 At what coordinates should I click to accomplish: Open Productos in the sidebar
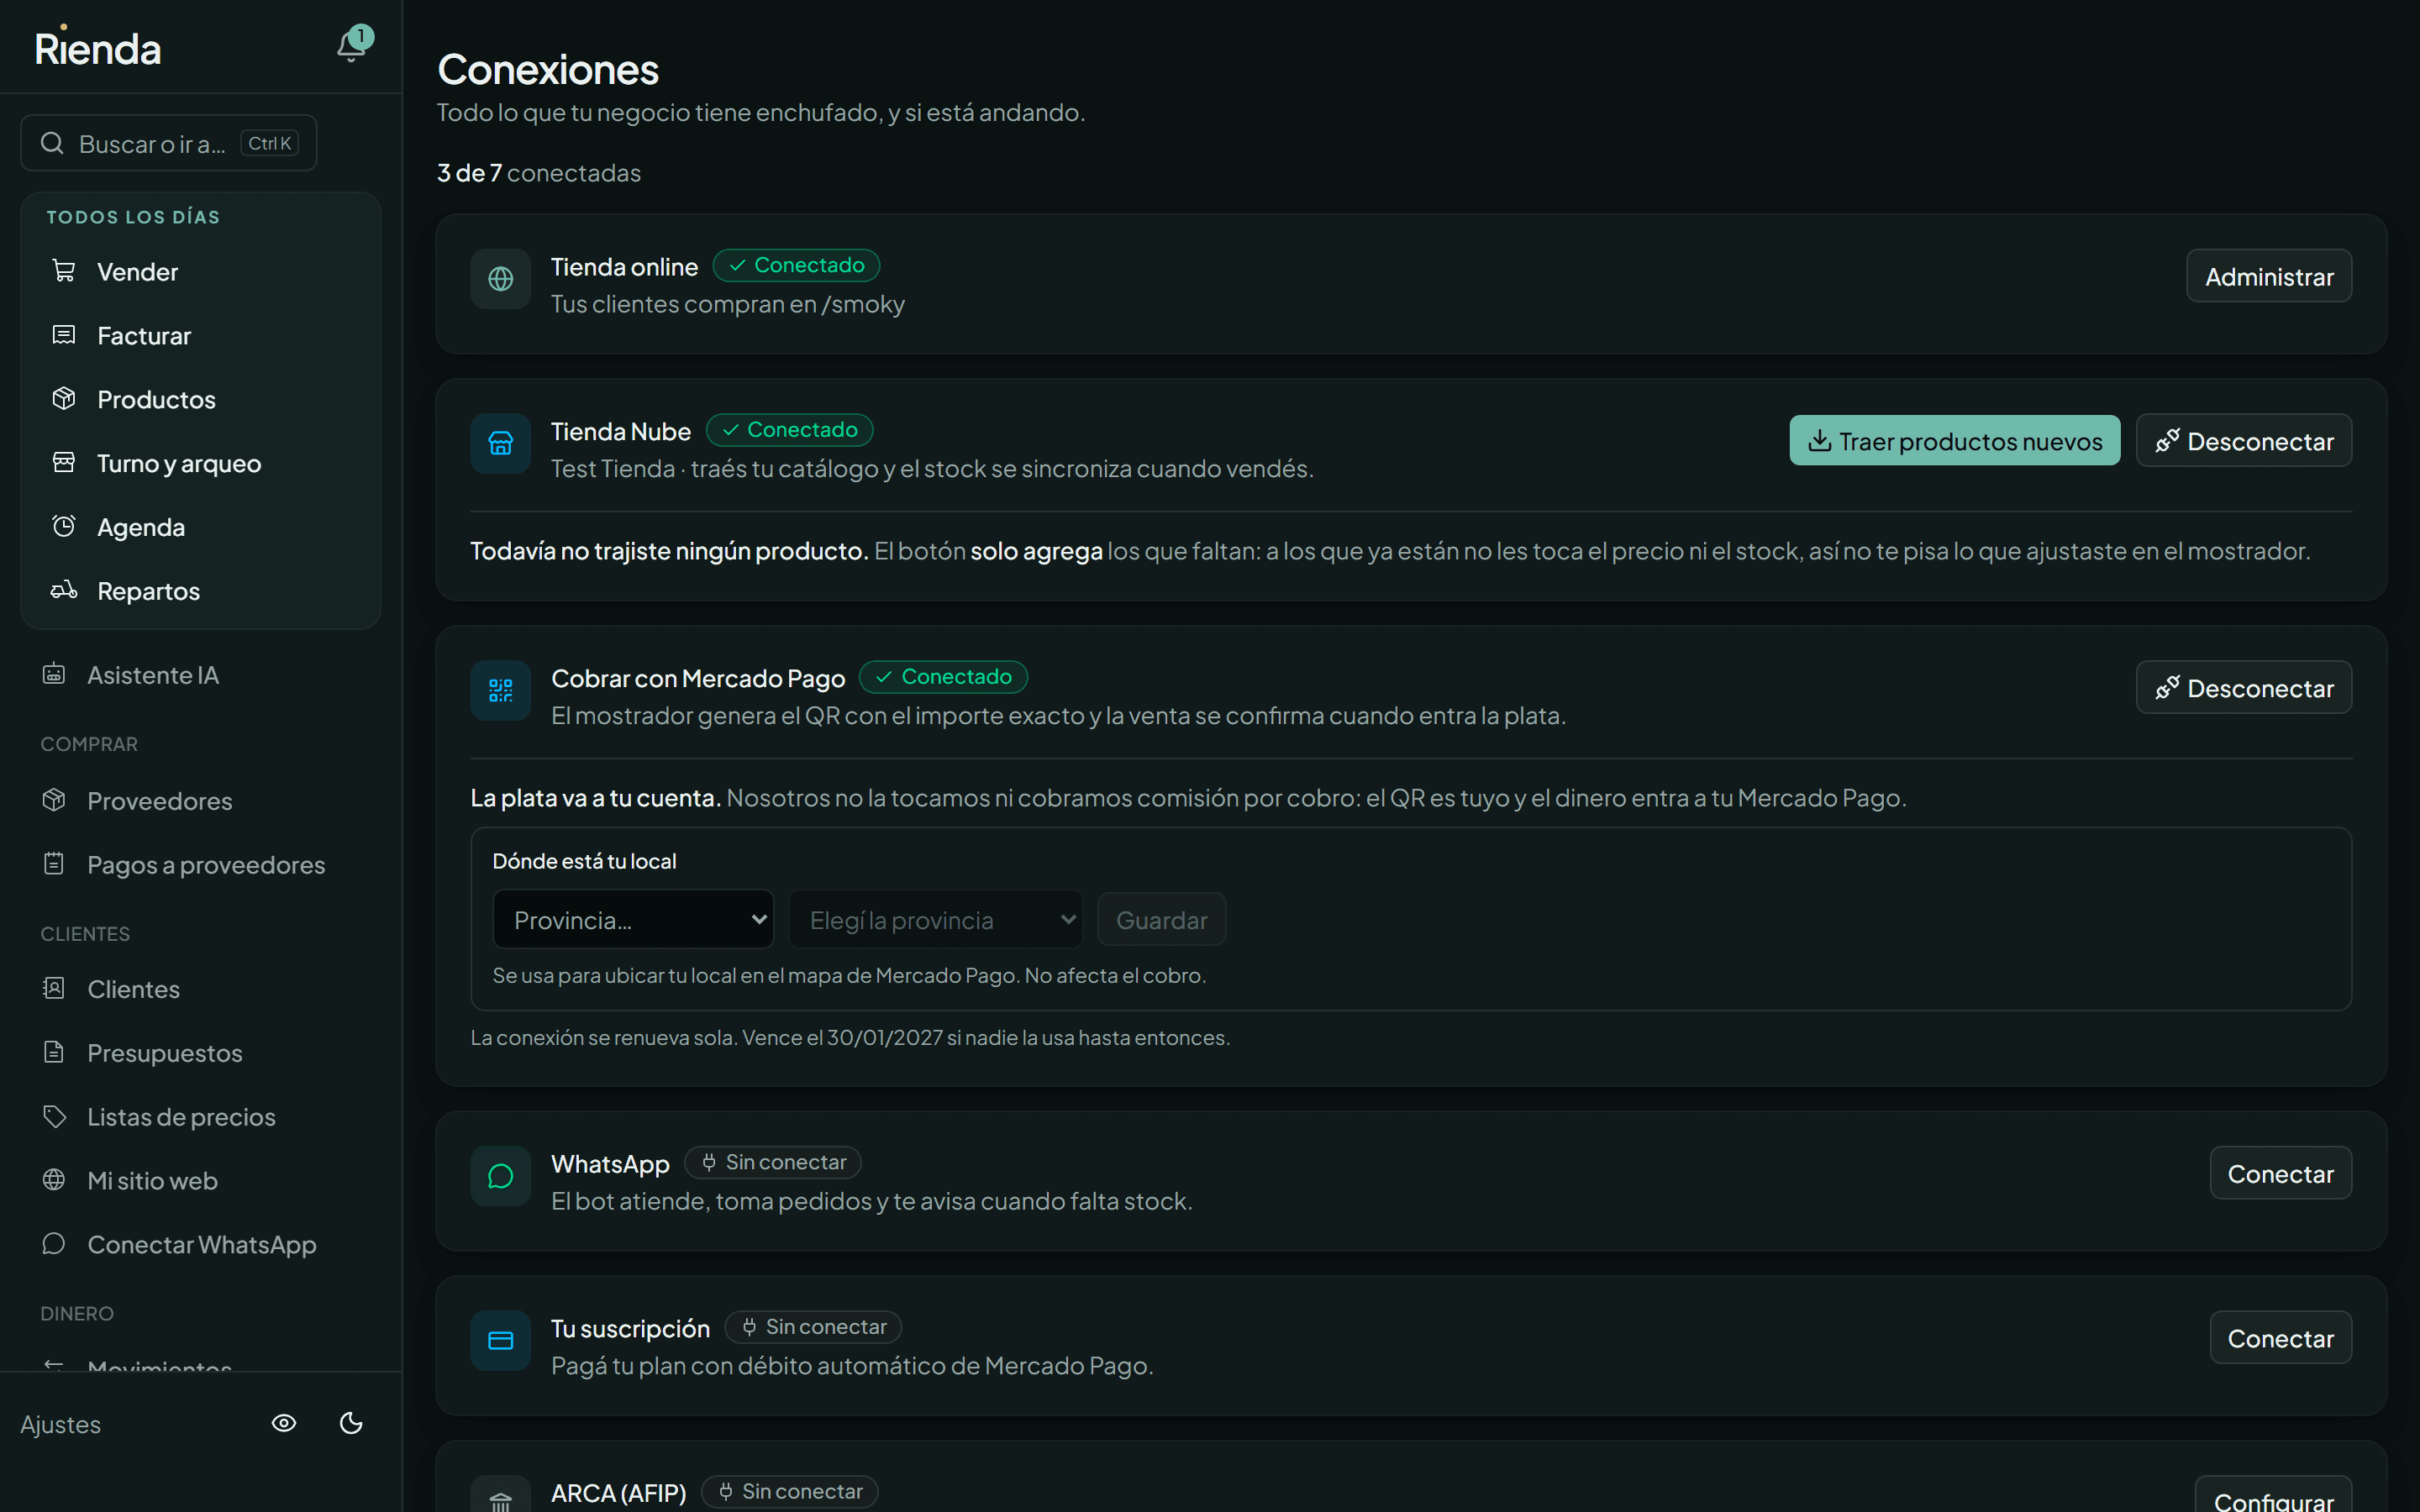tap(200, 400)
